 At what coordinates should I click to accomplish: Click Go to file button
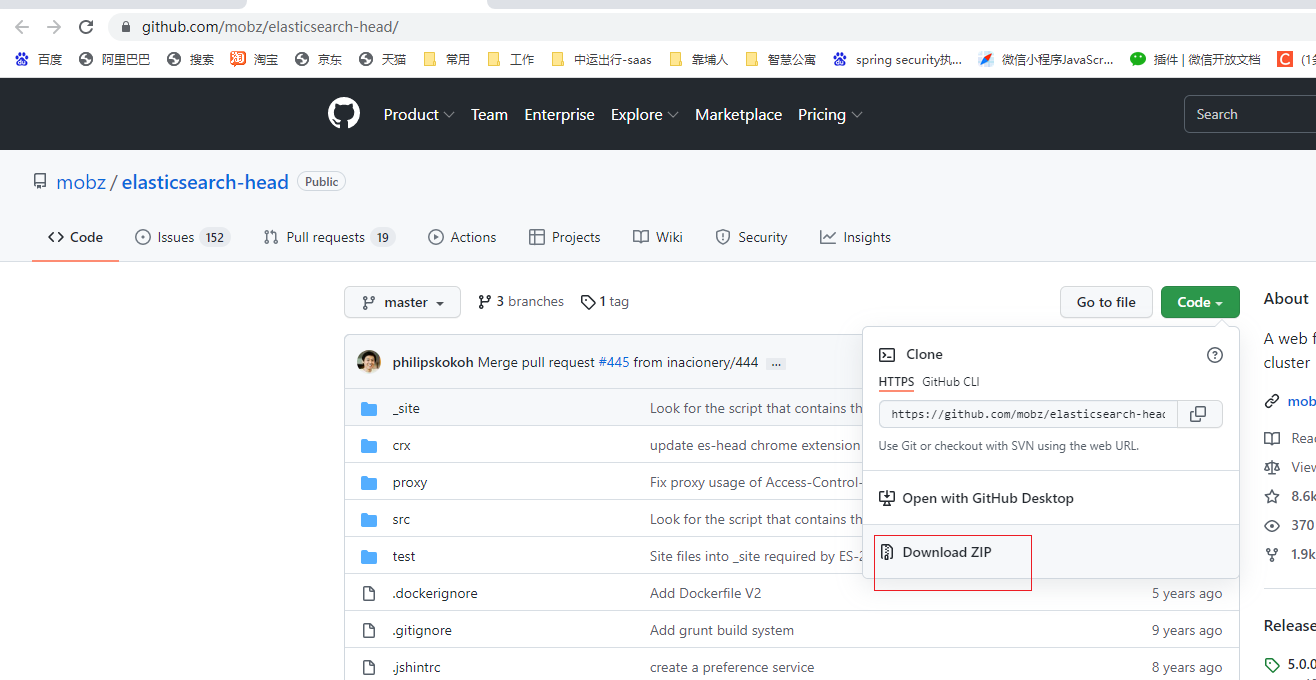[x=1106, y=302]
